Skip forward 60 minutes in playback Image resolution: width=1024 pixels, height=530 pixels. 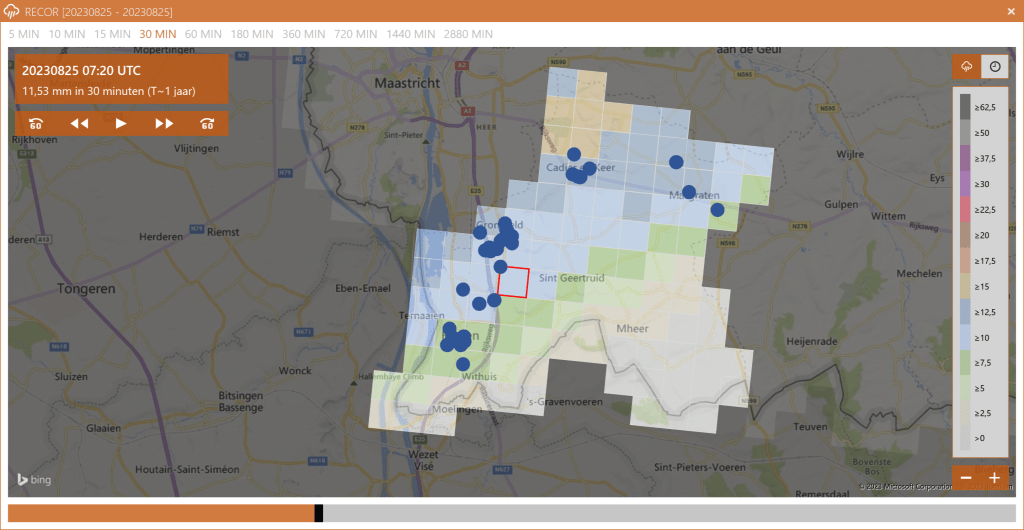[x=207, y=123]
